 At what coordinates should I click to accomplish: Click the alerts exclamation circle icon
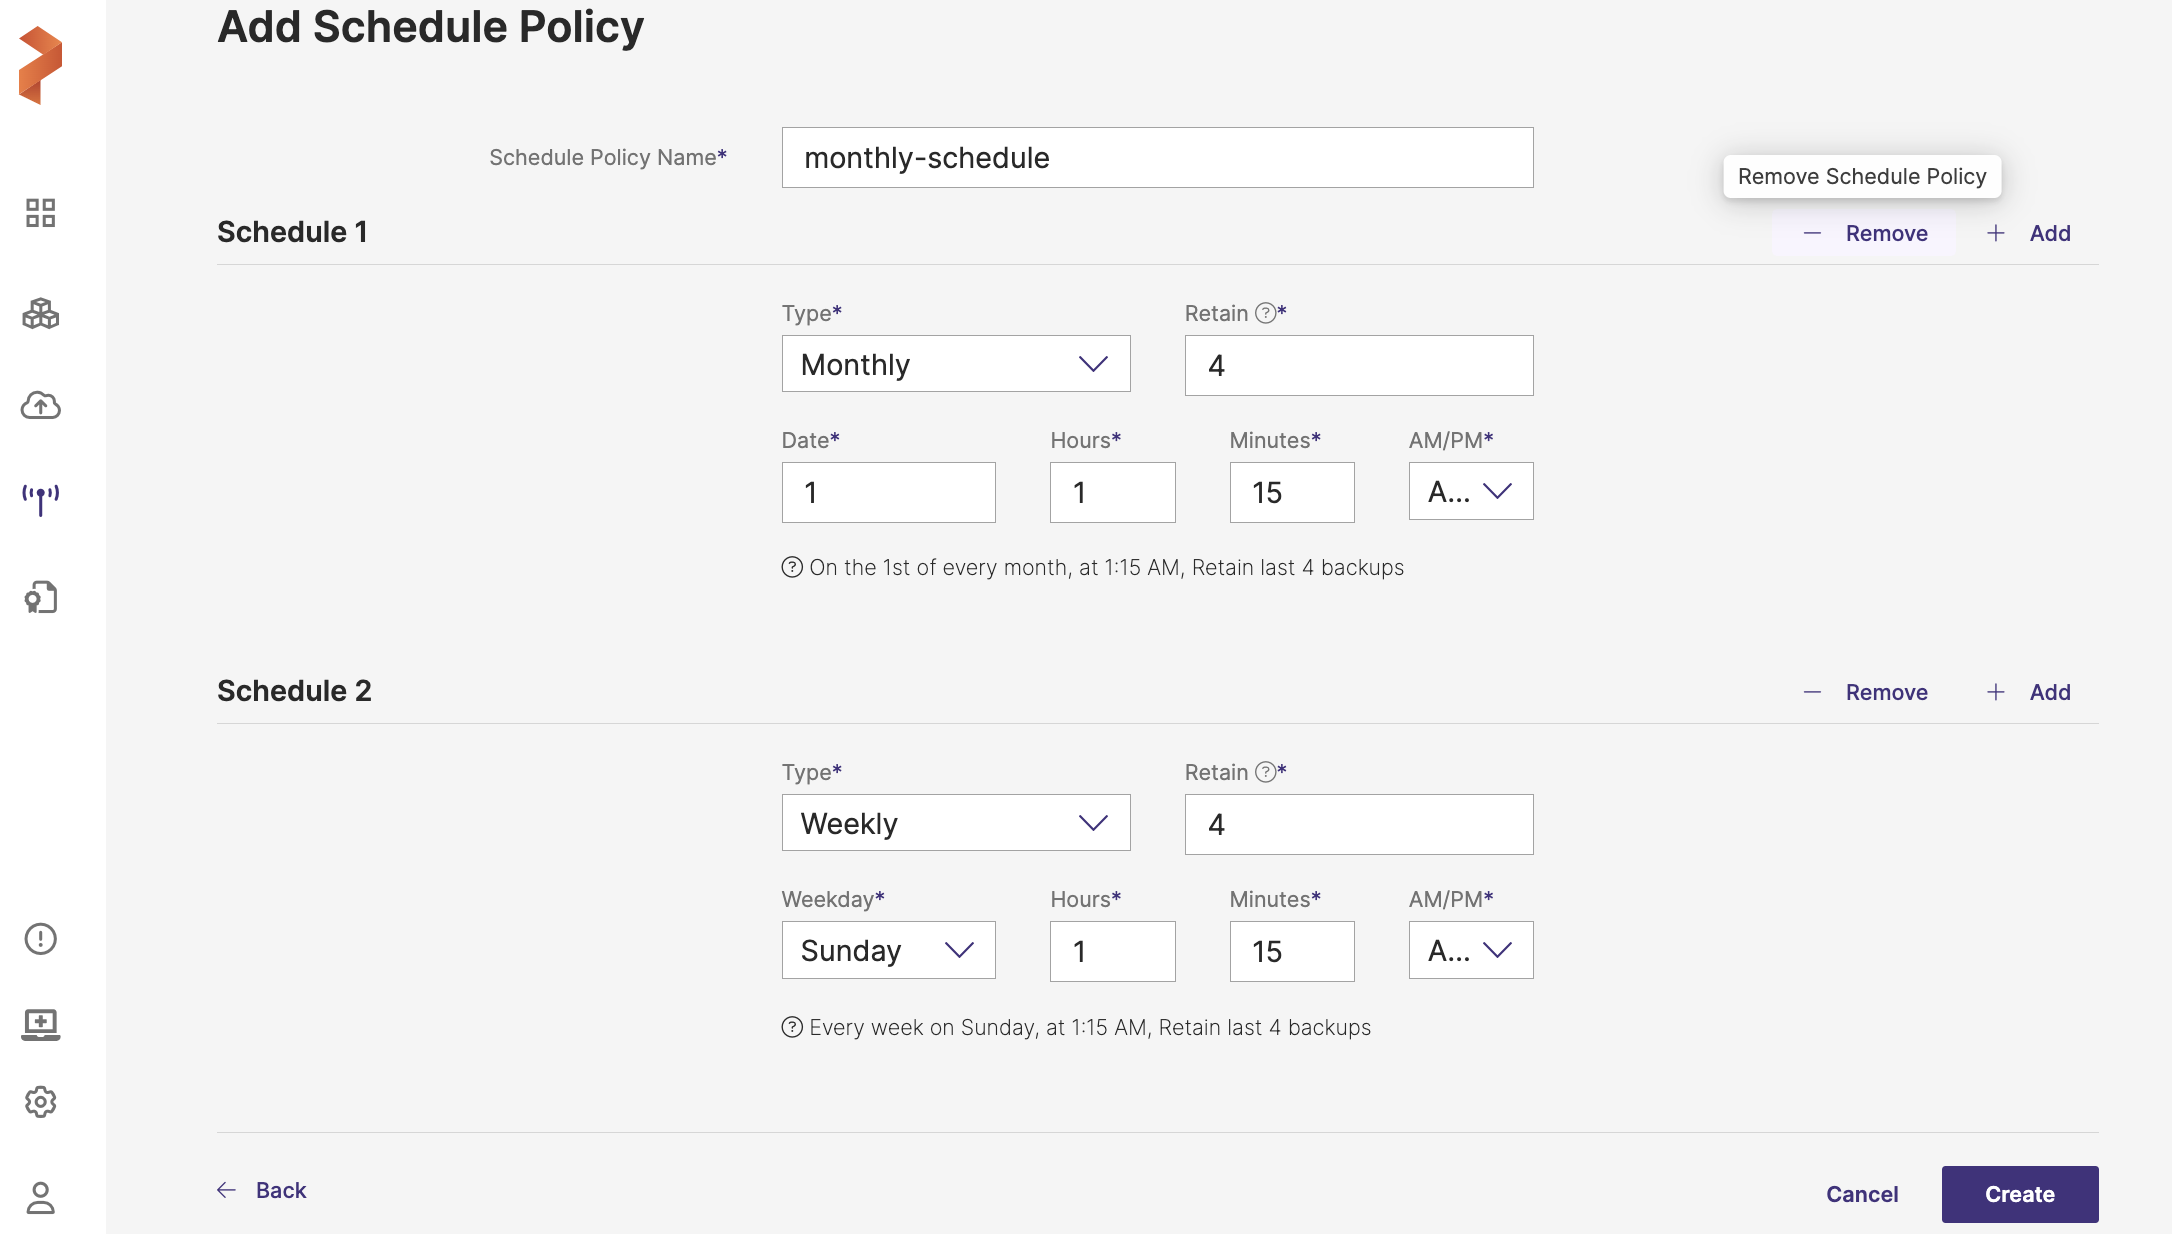coord(40,939)
